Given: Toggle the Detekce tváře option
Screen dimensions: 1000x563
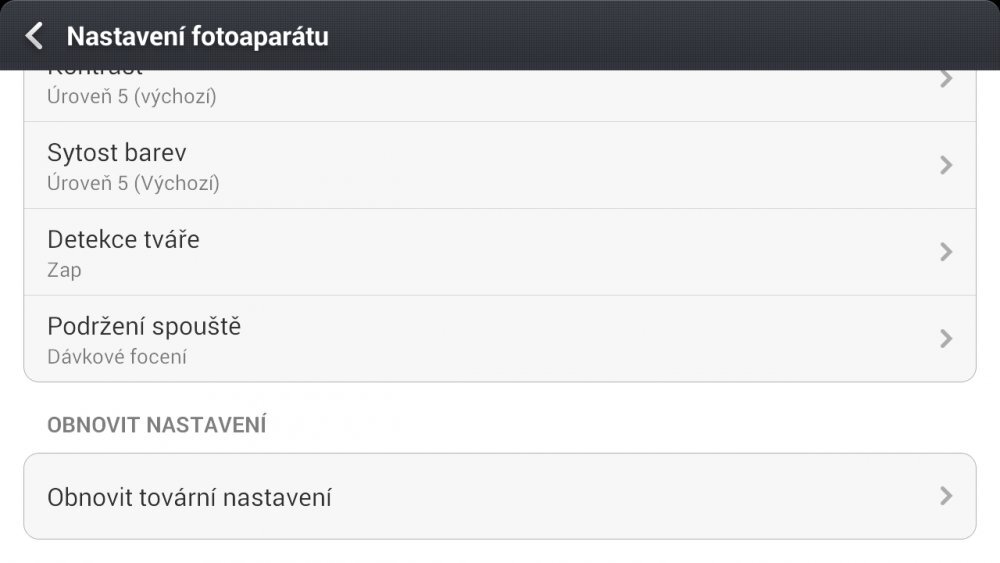Looking at the screenshot, I should tap(123, 240).
